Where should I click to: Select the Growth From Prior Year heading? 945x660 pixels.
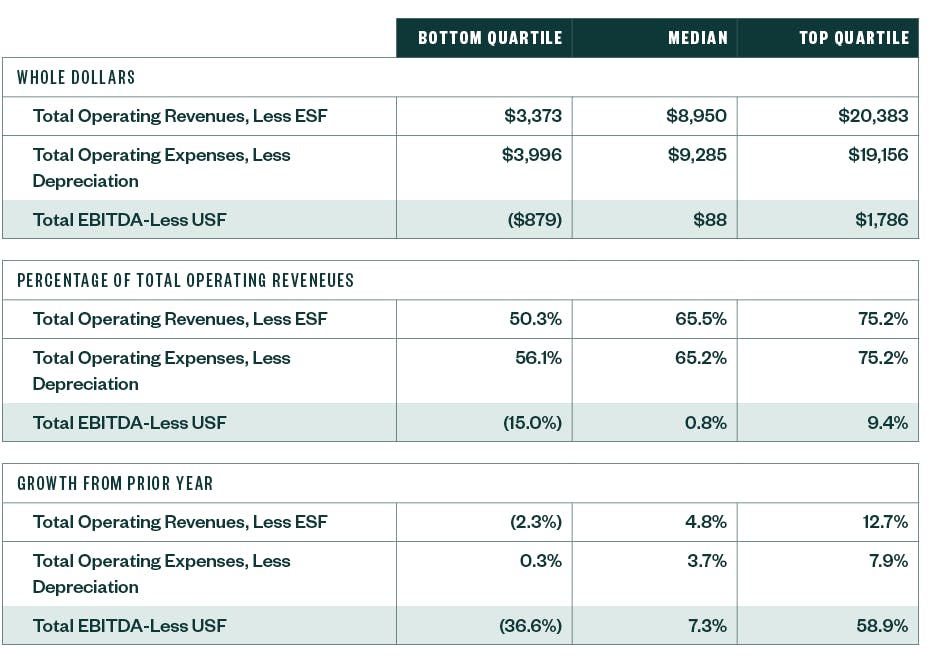pyautogui.click(x=115, y=483)
